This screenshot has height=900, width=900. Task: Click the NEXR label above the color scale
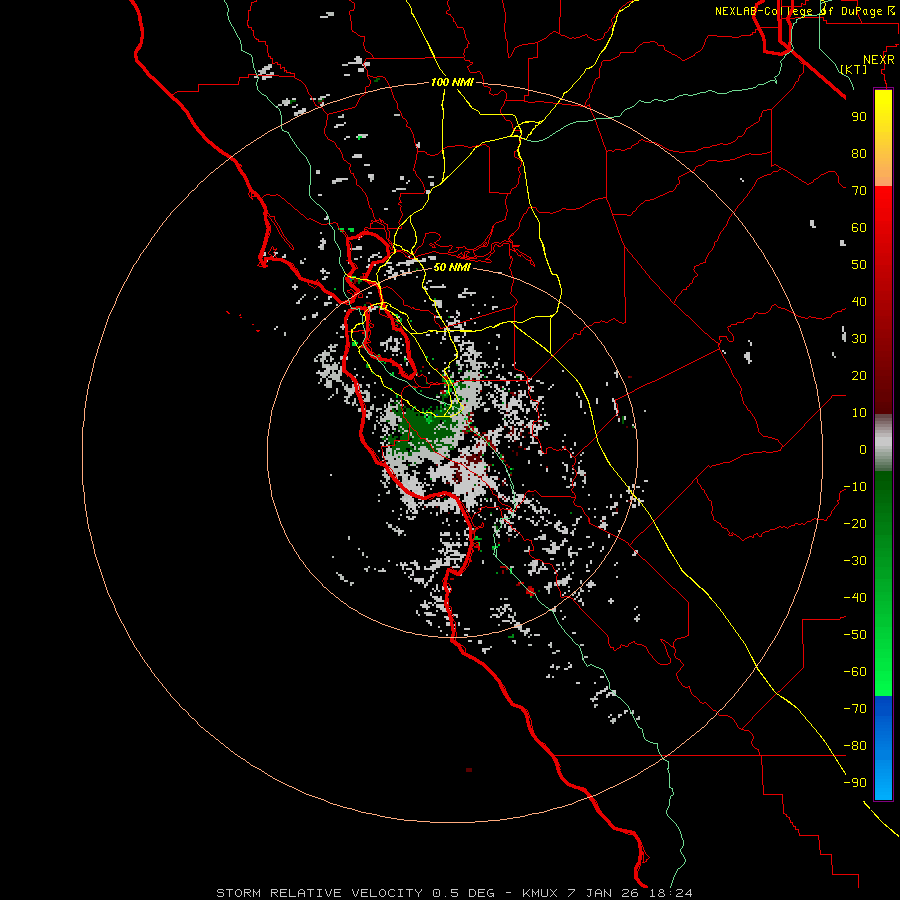pyautogui.click(x=879, y=60)
